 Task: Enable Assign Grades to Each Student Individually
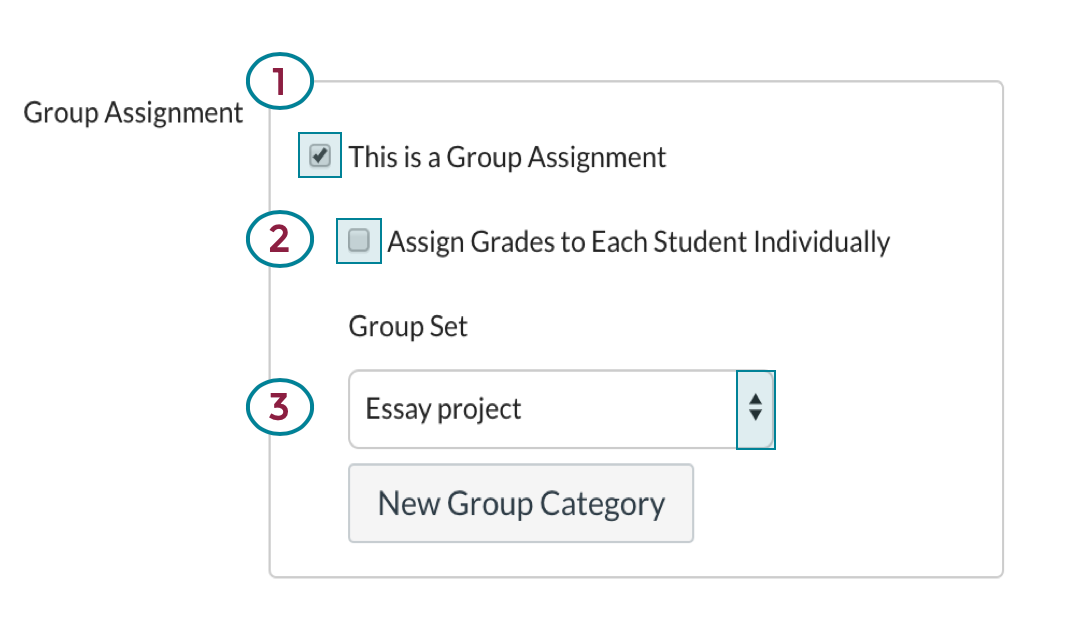[x=358, y=240]
